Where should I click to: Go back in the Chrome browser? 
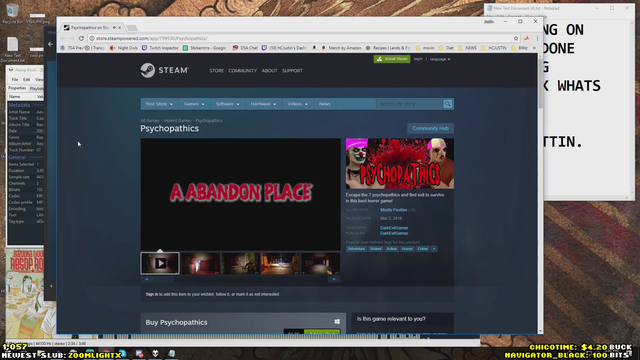(63, 38)
